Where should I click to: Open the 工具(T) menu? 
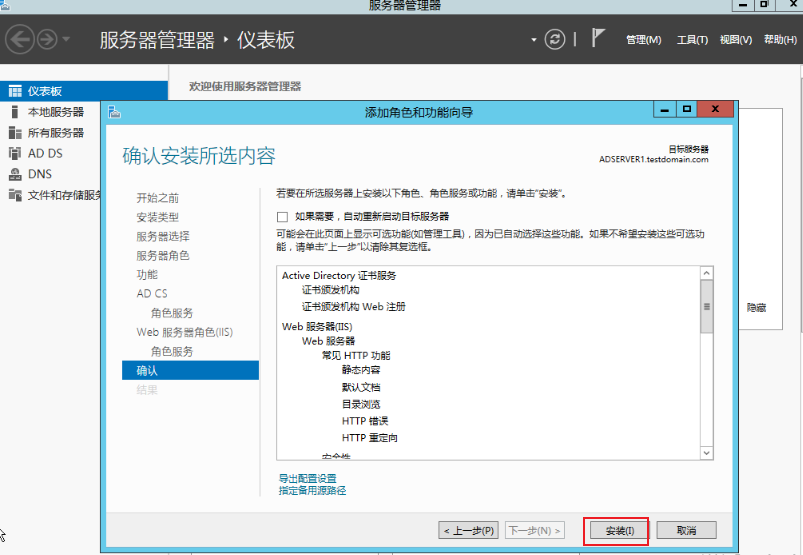pyautogui.click(x=692, y=40)
